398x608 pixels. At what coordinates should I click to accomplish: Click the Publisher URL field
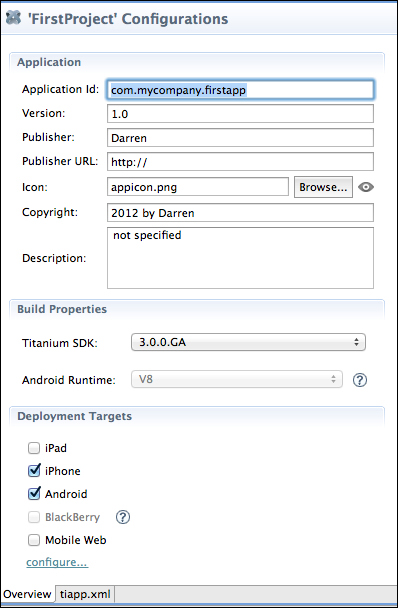tap(240, 162)
